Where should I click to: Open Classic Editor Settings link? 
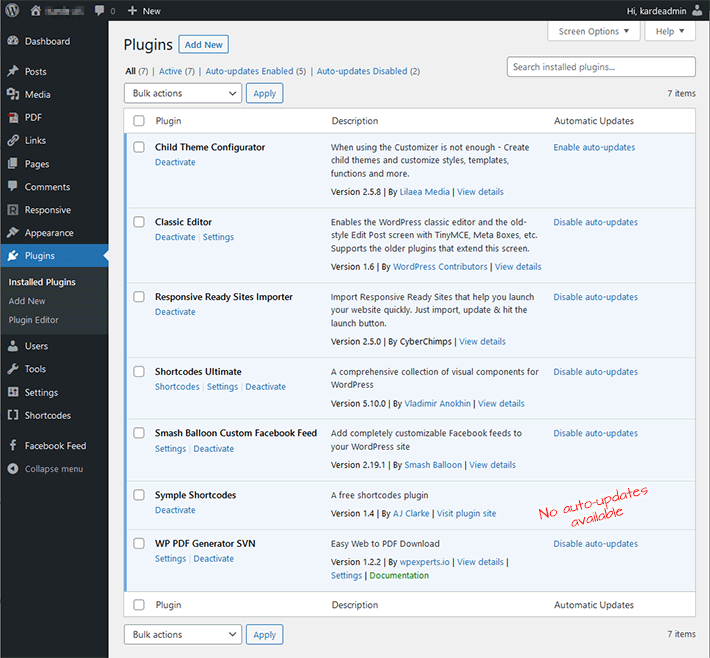click(x=218, y=237)
